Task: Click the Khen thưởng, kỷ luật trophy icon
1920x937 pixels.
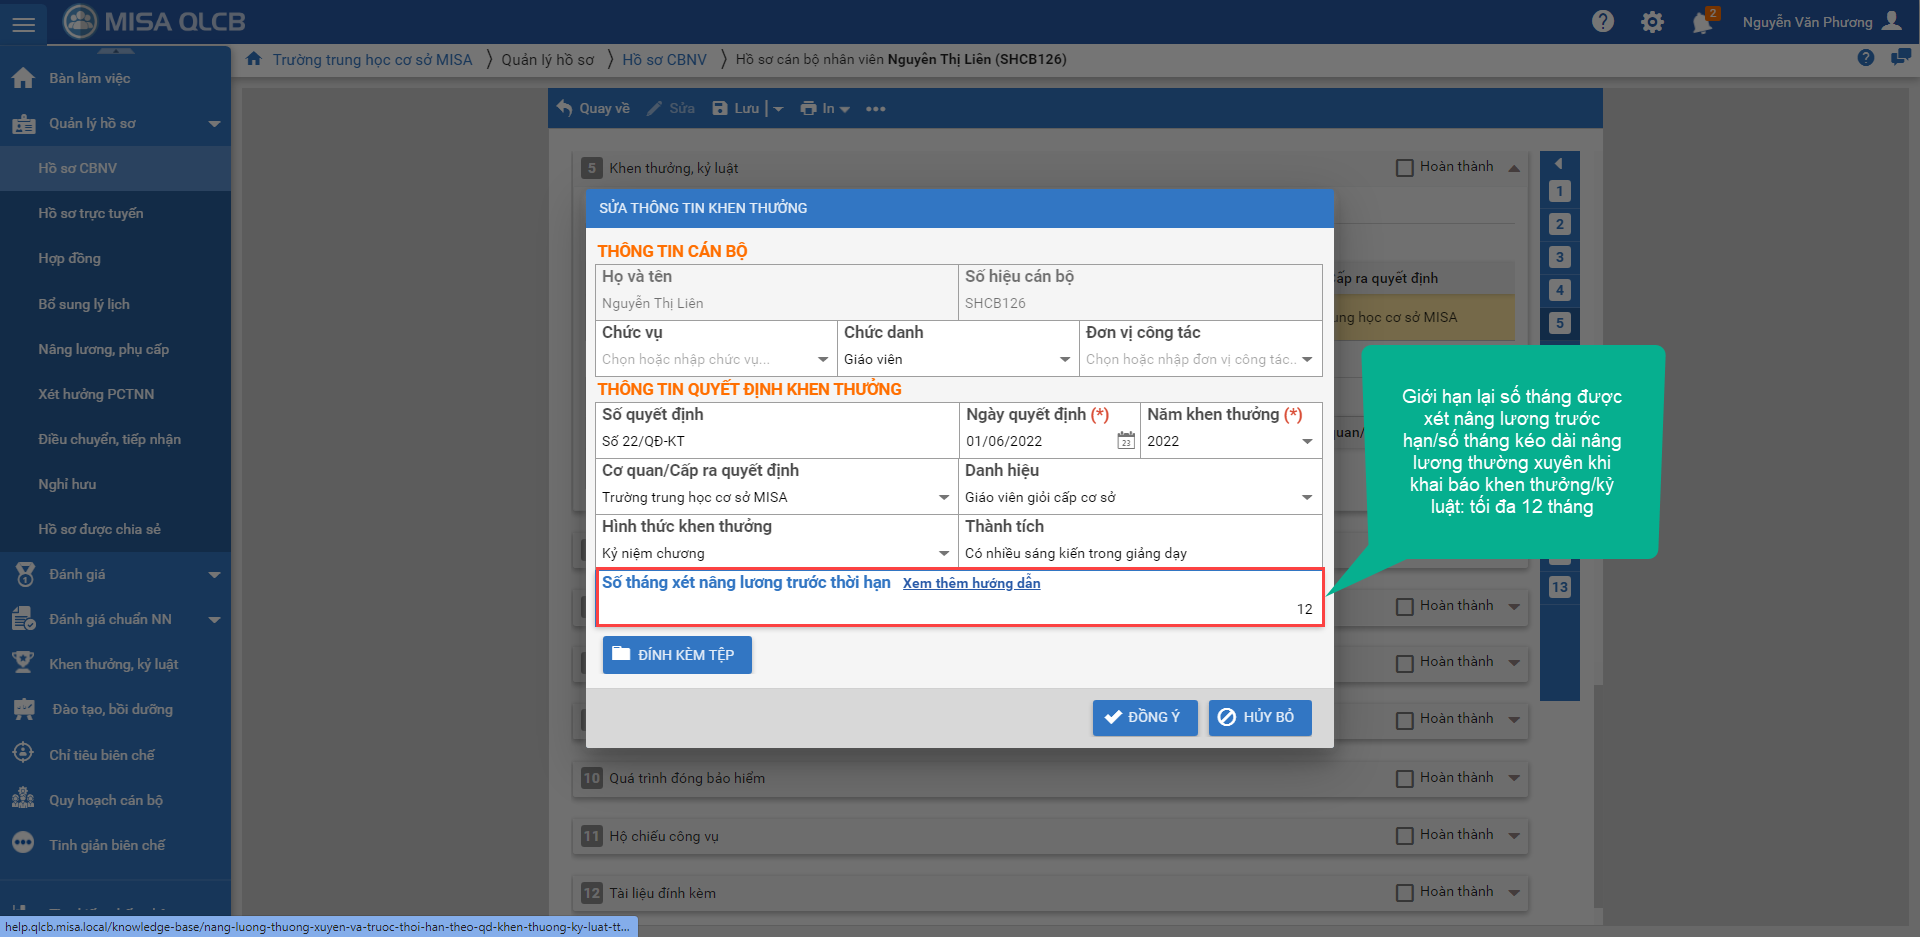Action: pos(23,664)
